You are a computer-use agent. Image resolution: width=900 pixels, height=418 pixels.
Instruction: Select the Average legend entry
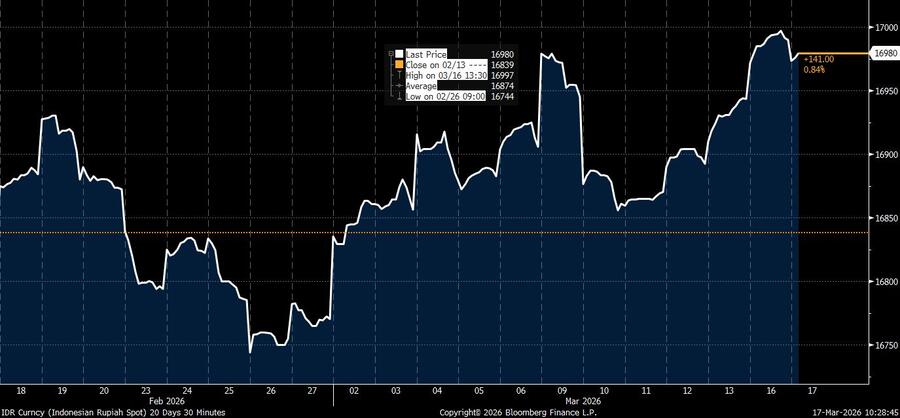coord(421,87)
